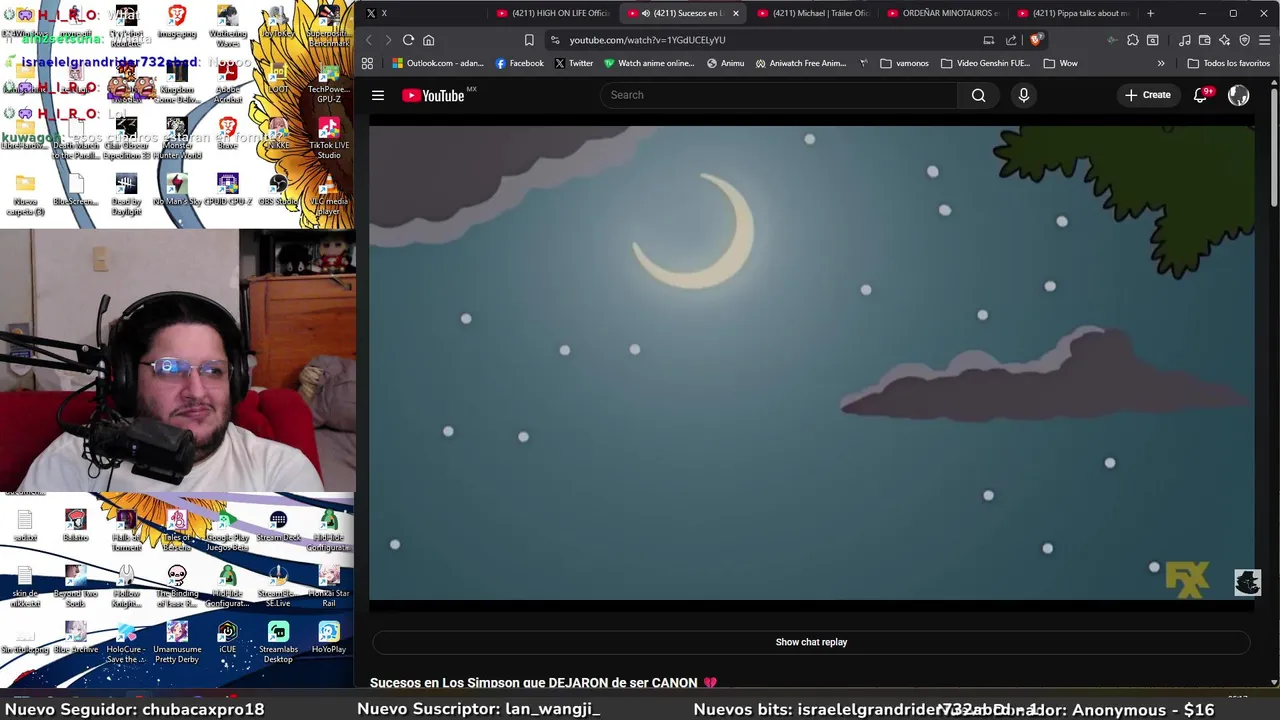
Task: Show chat replay under the video
Action: tap(811, 642)
